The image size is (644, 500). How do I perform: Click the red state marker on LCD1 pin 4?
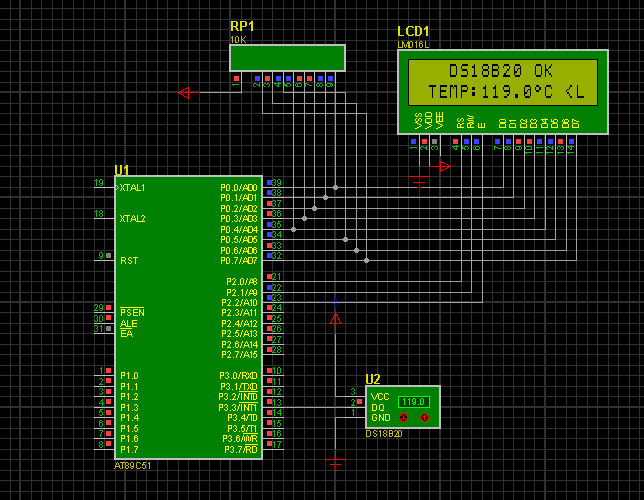455,142
